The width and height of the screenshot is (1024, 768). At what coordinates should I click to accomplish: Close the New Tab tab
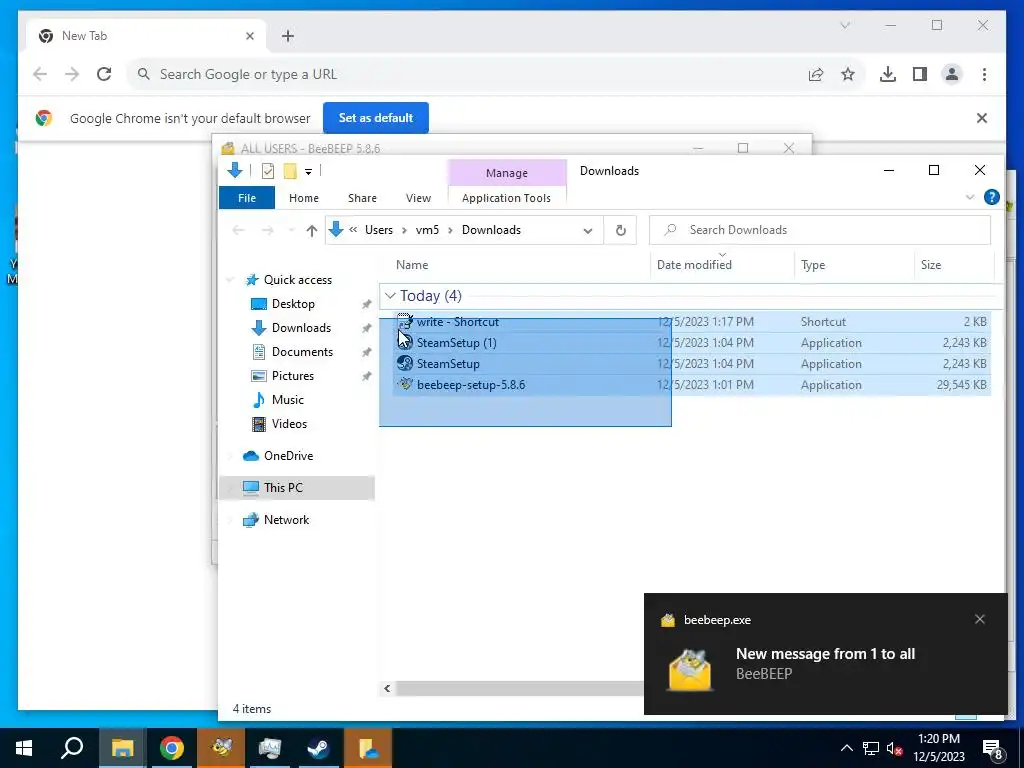click(x=249, y=36)
